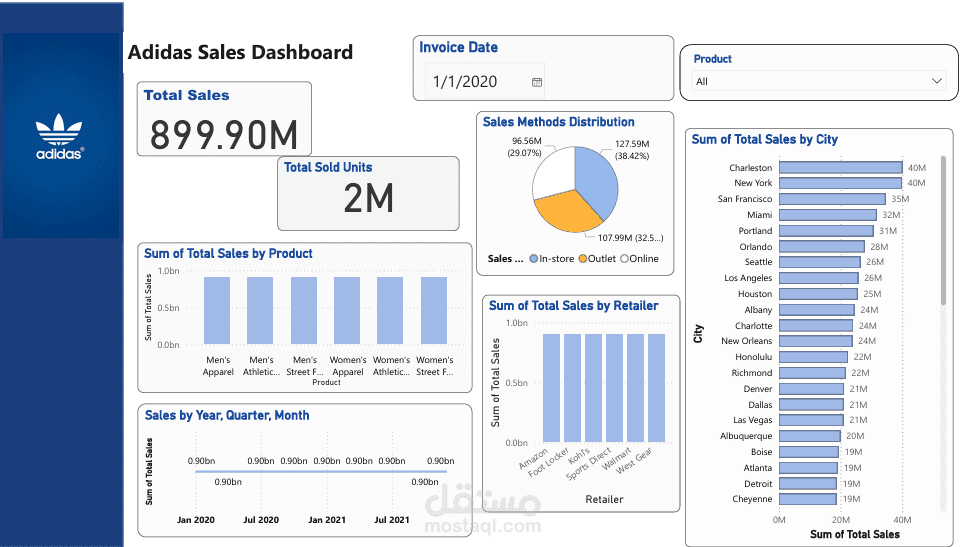Click the Foot Locker retailer bar

coord(572,388)
